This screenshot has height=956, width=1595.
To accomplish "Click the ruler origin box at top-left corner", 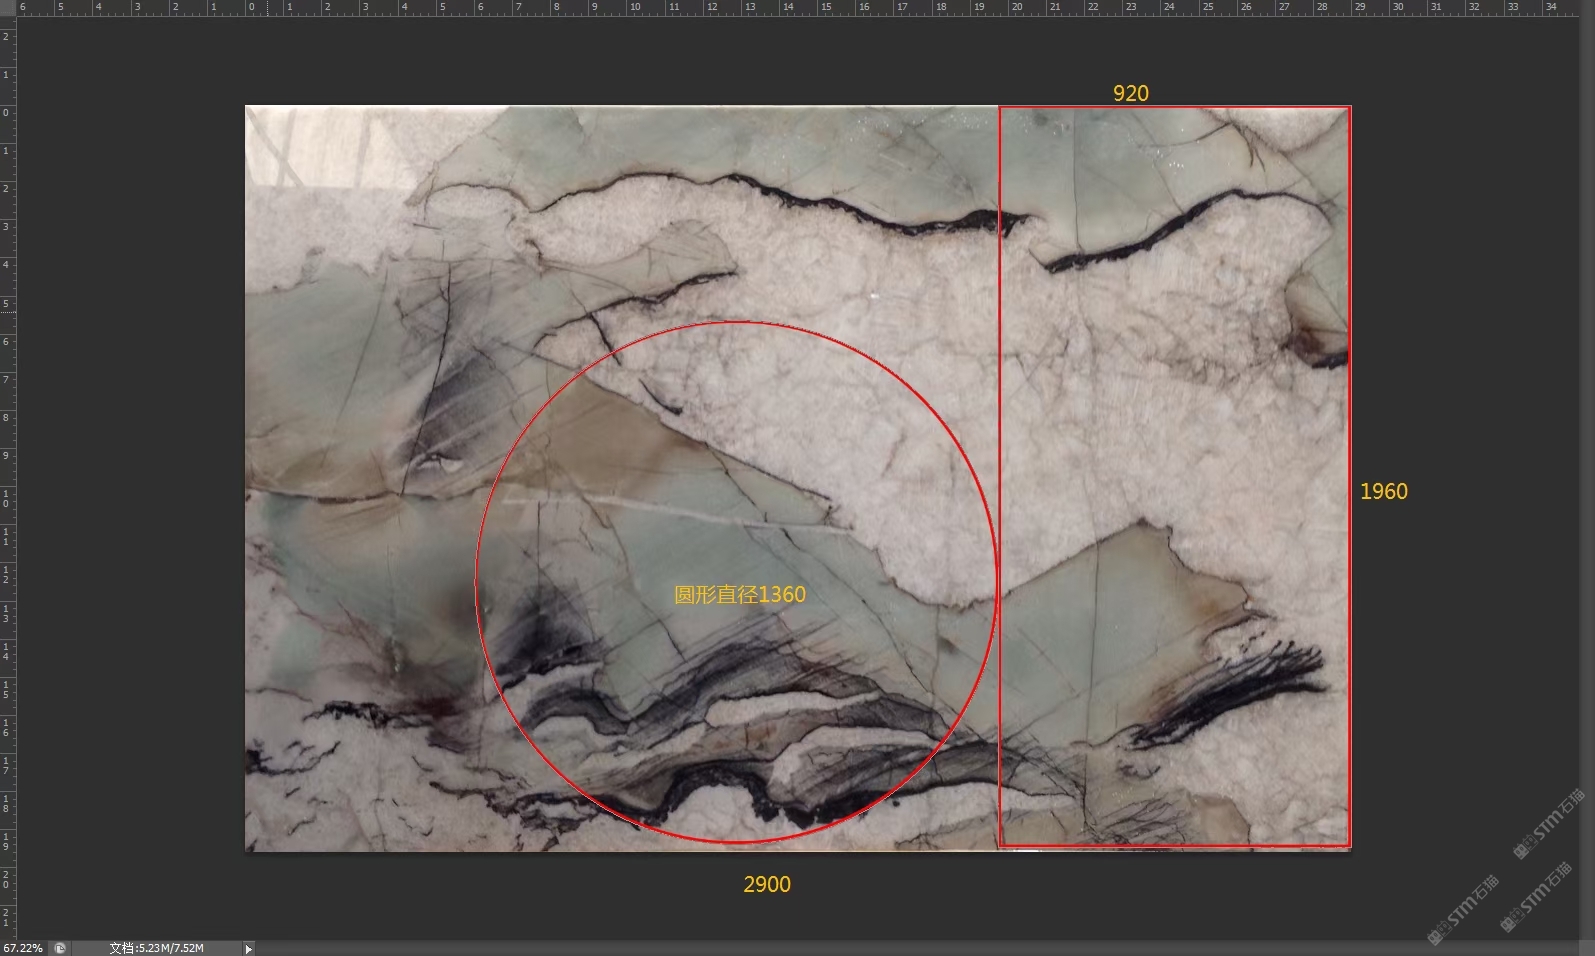I will (x=8, y=8).
